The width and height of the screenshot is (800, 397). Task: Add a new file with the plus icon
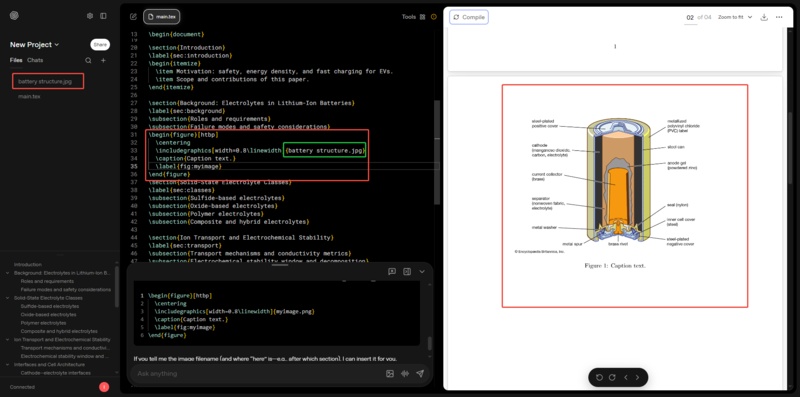(x=104, y=60)
